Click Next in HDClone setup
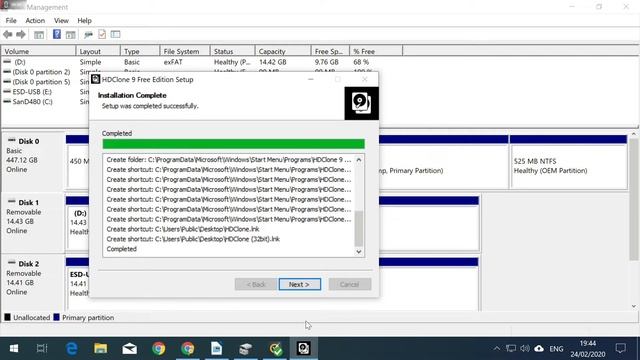 (300, 284)
